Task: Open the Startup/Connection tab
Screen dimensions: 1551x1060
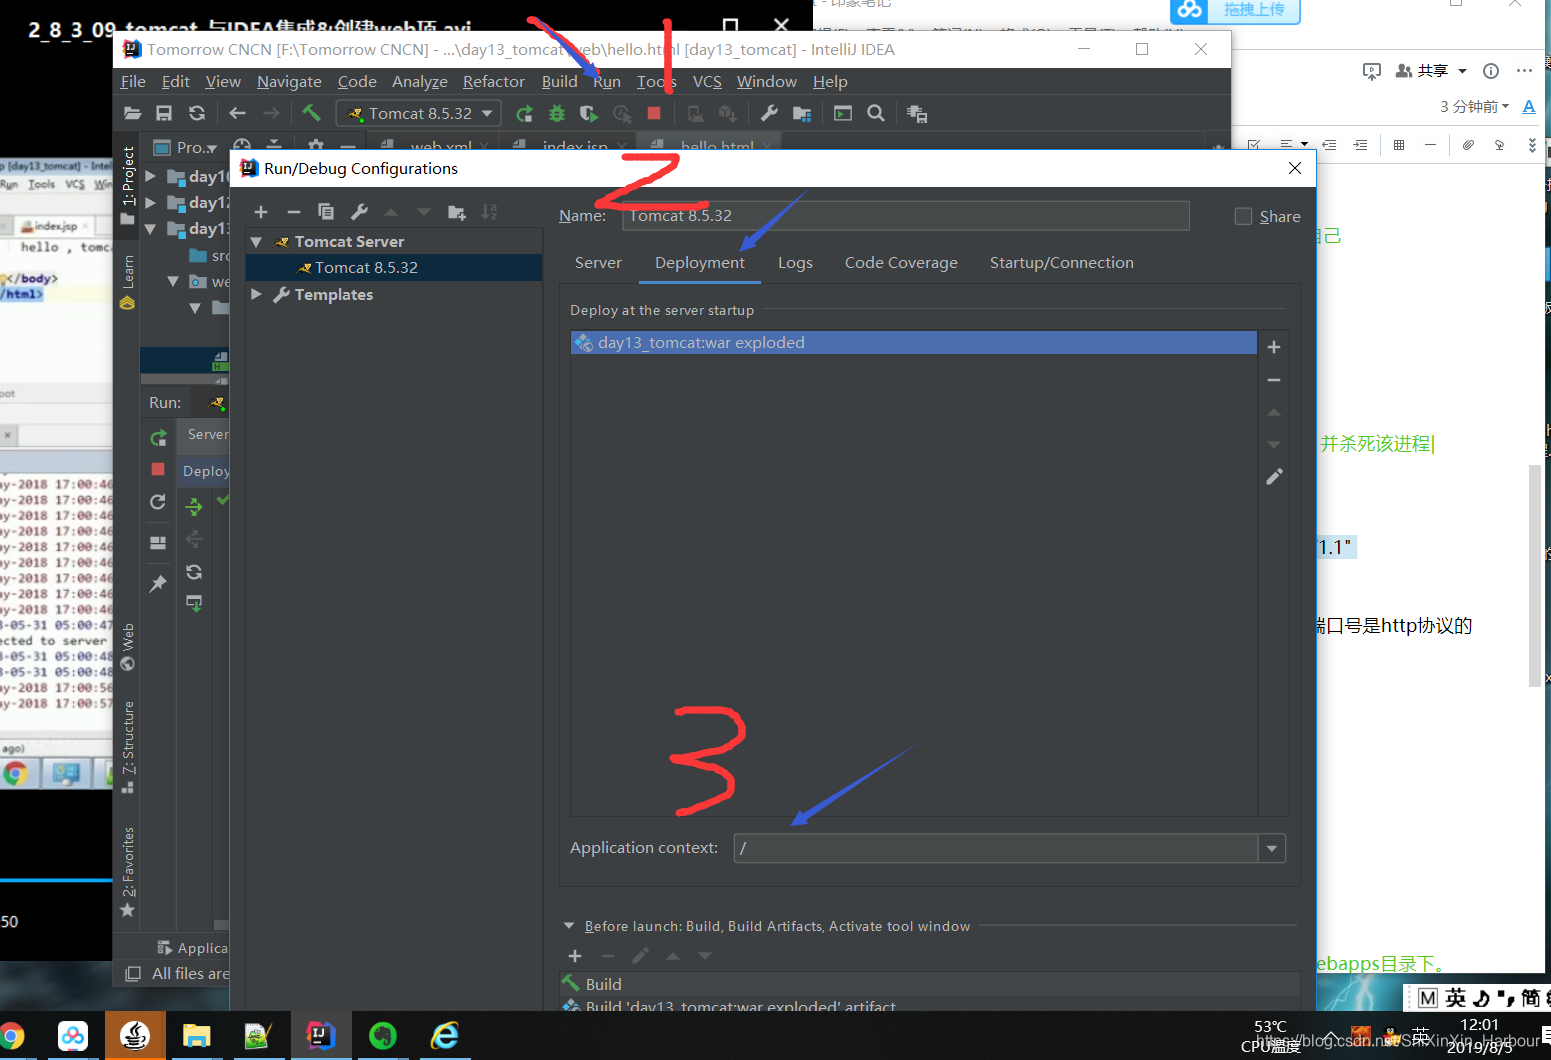Action: point(1062,263)
